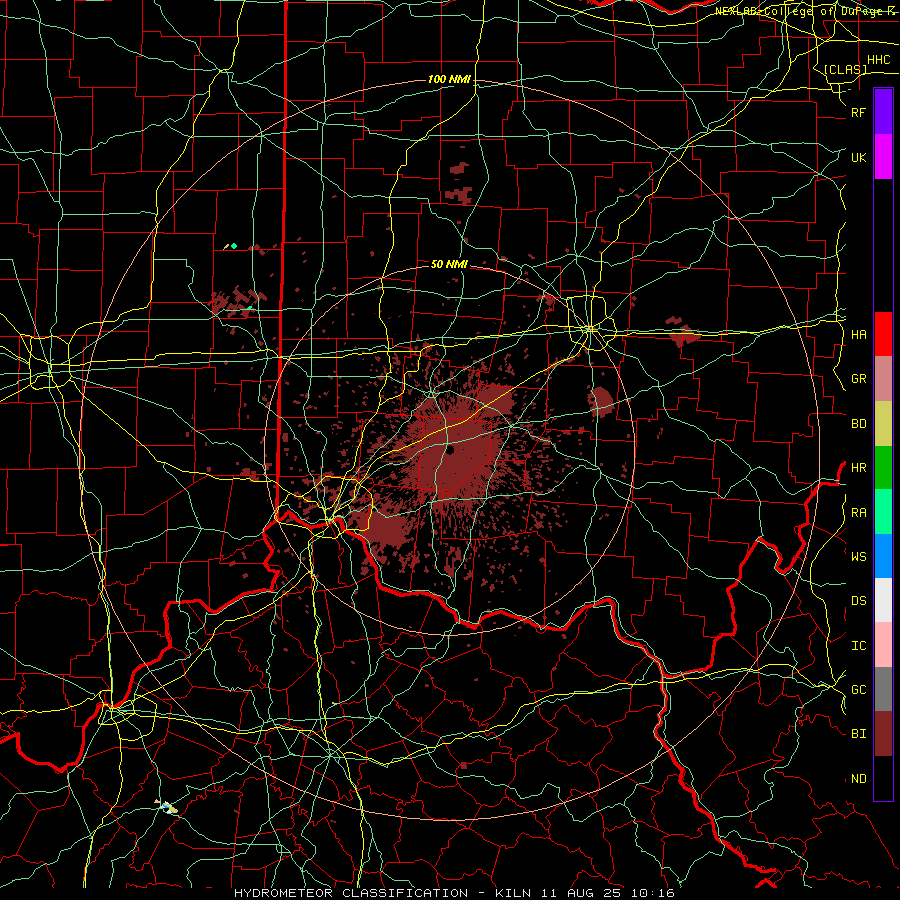The width and height of the screenshot is (900, 900).
Task: Click the RA legend label
Action: tap(858, 513)
